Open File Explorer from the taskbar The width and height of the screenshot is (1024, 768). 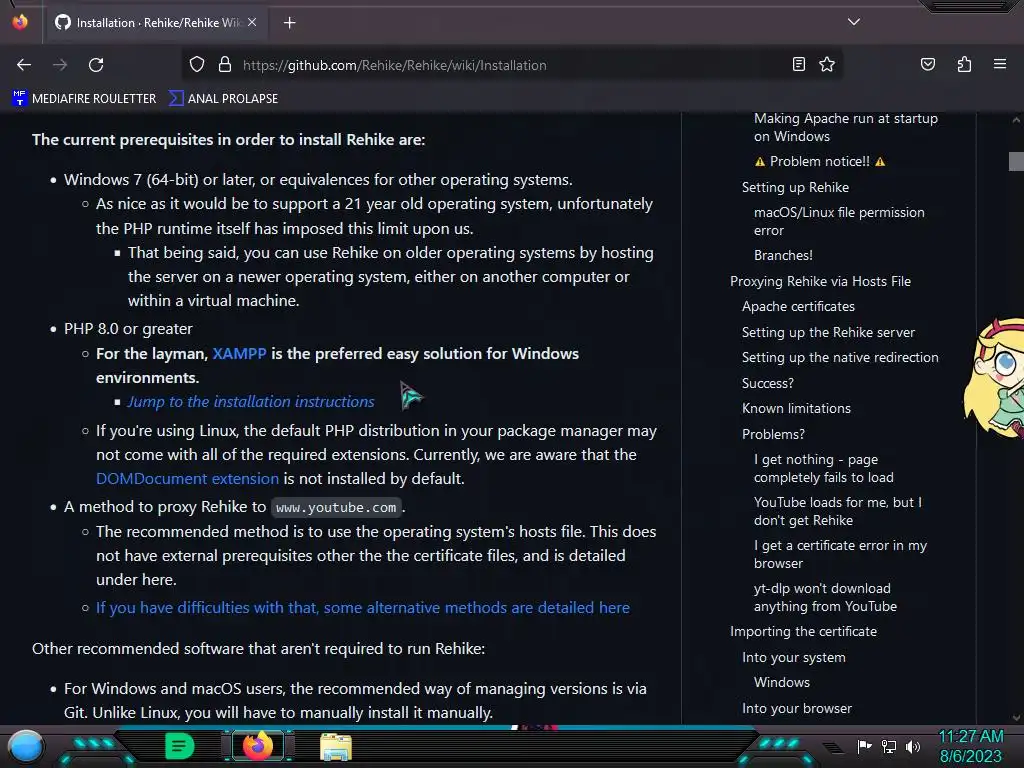click(336, 746)
